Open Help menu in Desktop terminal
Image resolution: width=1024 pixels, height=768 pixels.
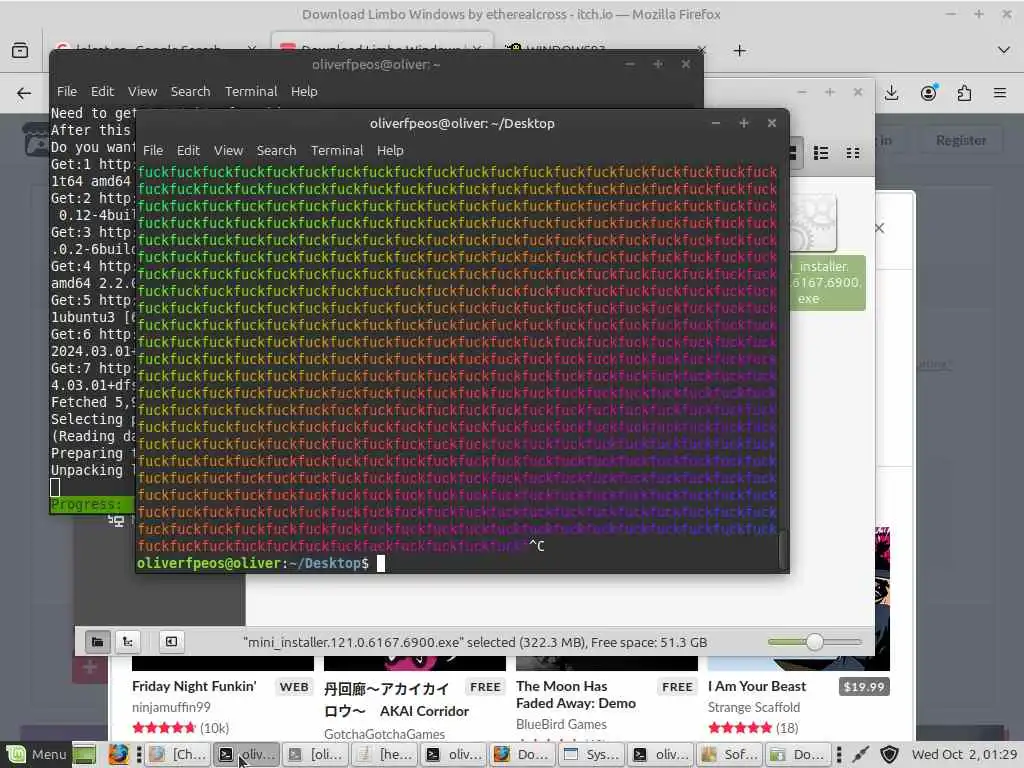(x=390, y=150)
